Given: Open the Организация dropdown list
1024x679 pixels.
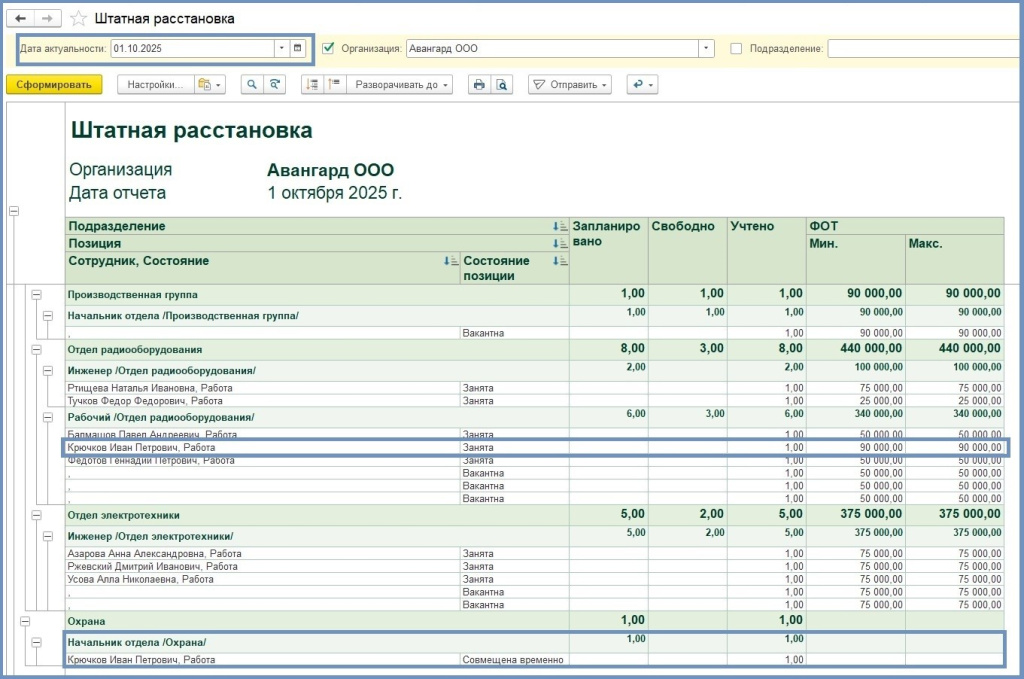Looking at the screenshot, I should click(706, 48).
